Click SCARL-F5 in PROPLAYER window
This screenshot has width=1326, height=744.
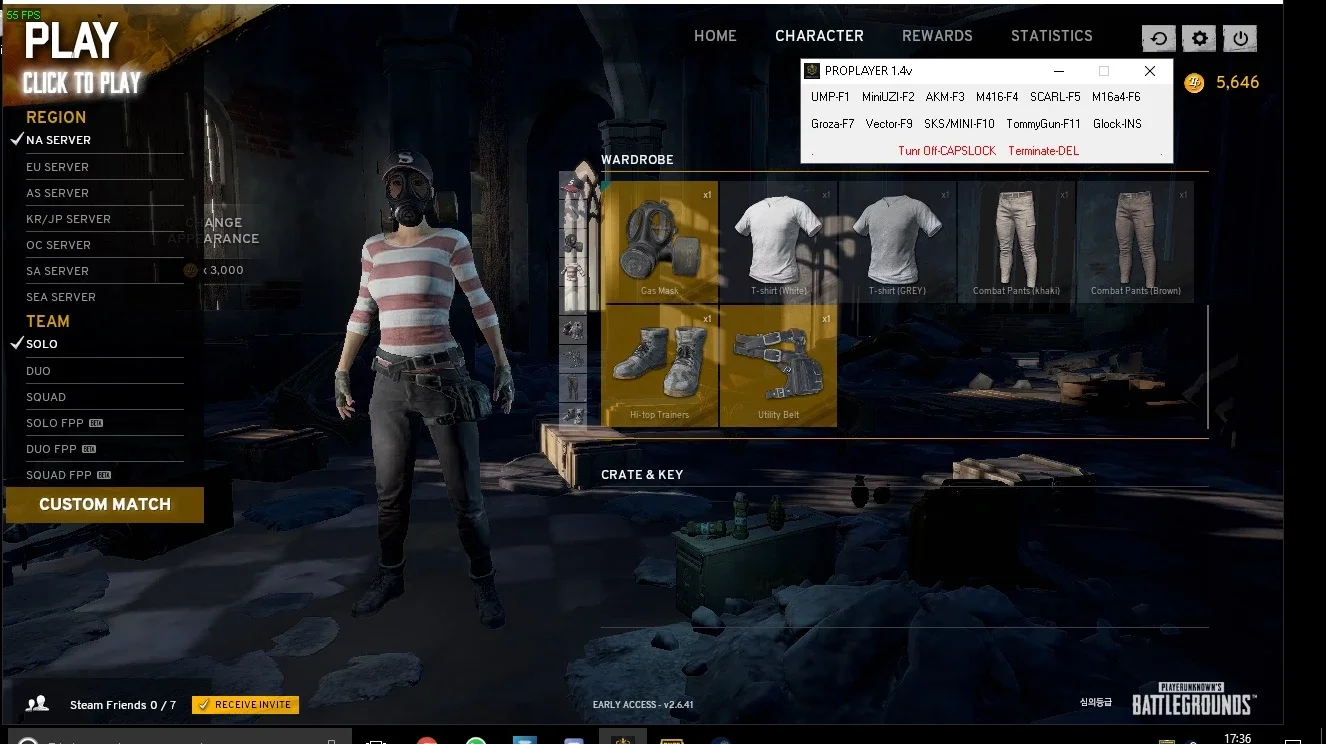1055,97
